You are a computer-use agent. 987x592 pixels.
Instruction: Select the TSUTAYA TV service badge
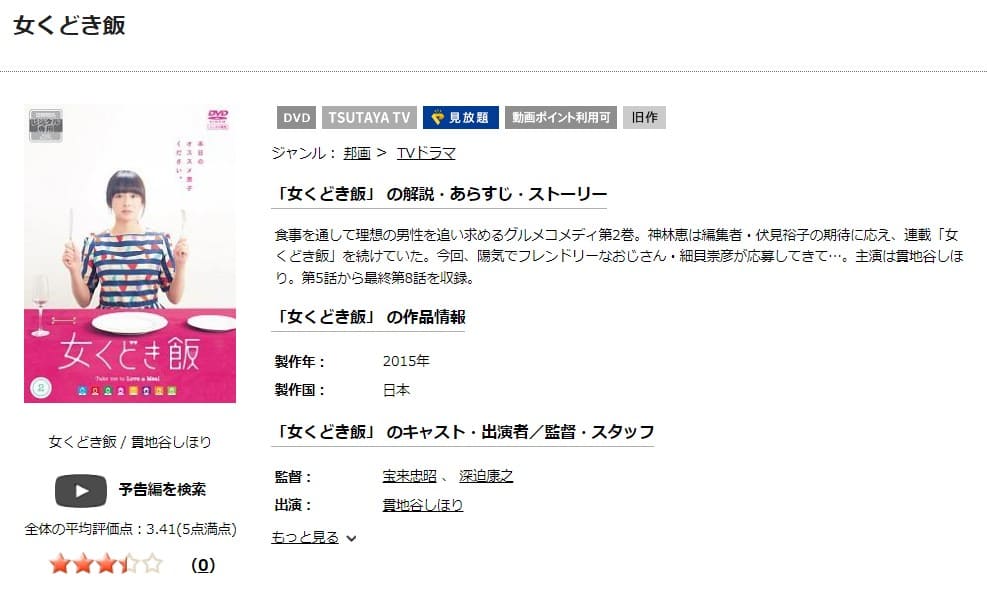click(x=369, y=117)
